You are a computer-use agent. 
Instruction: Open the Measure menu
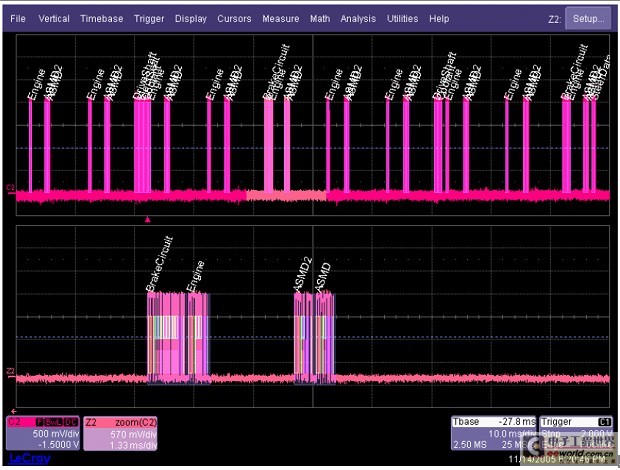point(281,19)
